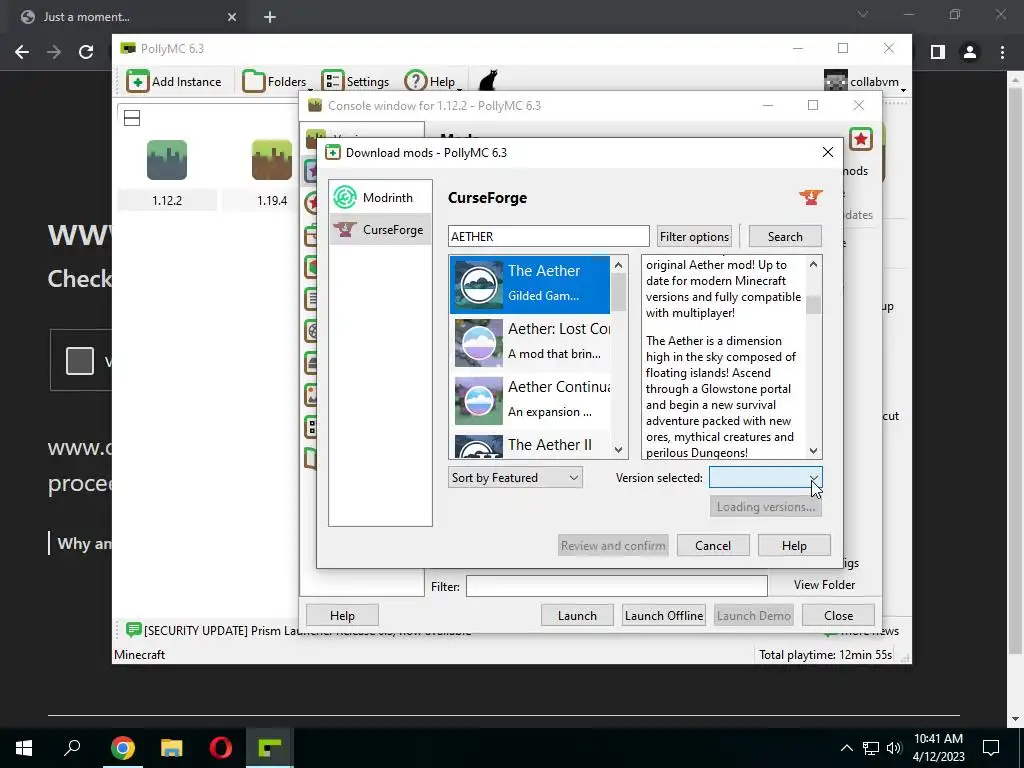Open Opera browser from taskbar
Viewport: 1024px width, 768px height.
tap(221, 748)
